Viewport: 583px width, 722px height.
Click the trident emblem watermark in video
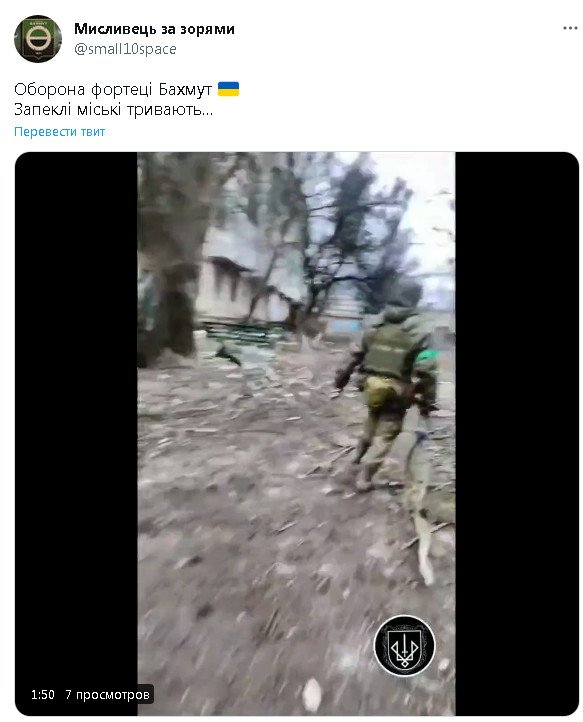pyautogui.click(x=404, y=645)
